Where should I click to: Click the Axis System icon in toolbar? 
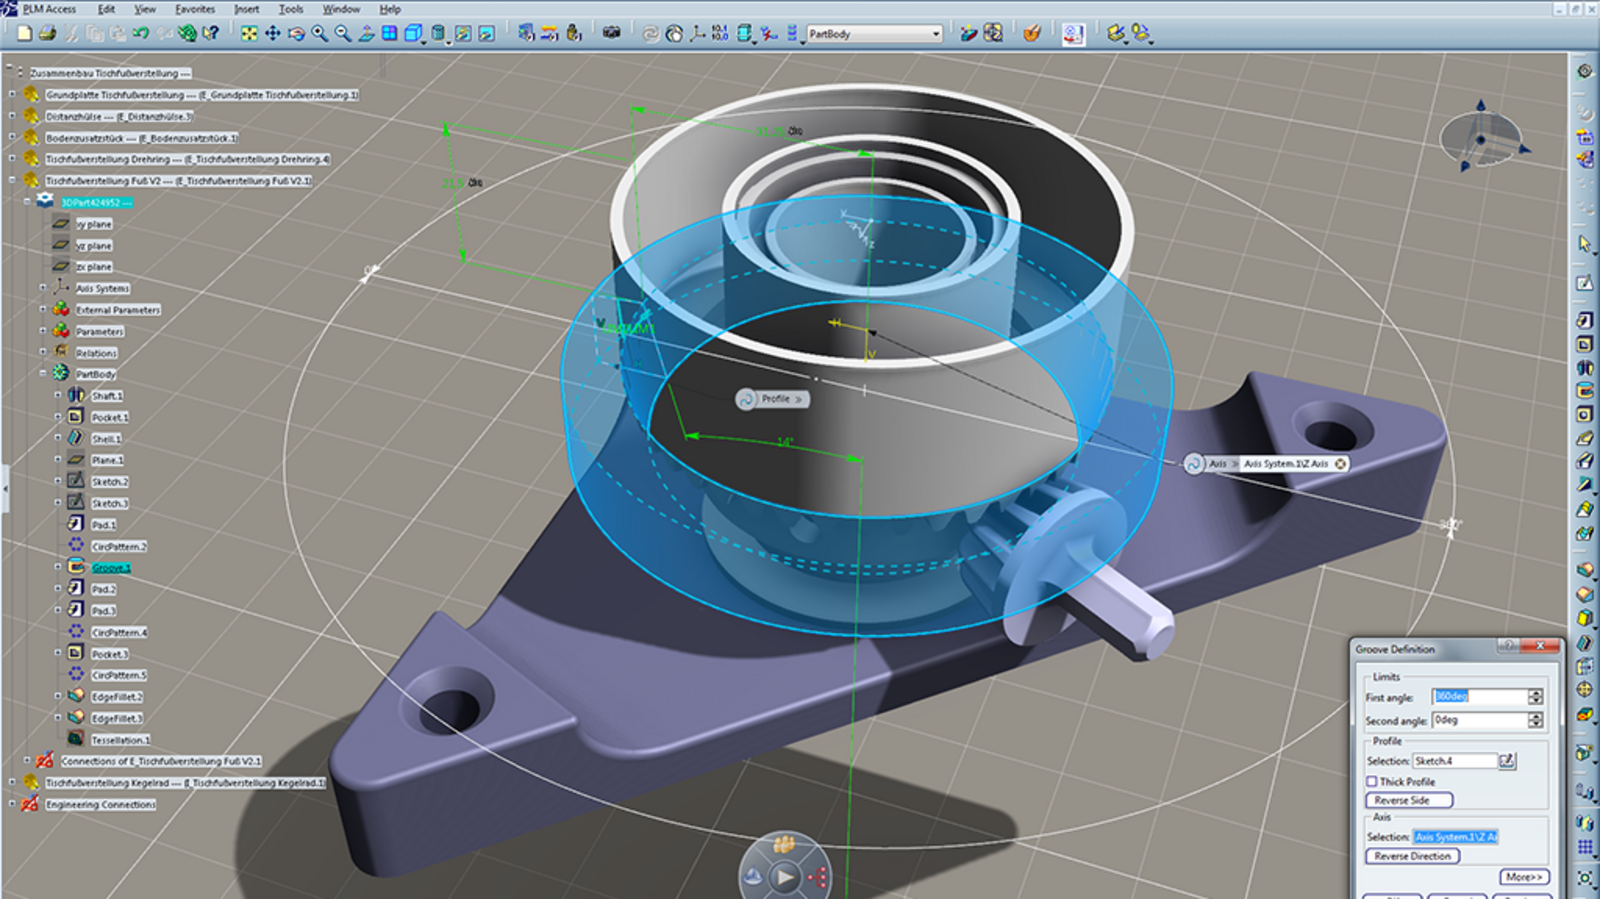(x=697, y=33)
